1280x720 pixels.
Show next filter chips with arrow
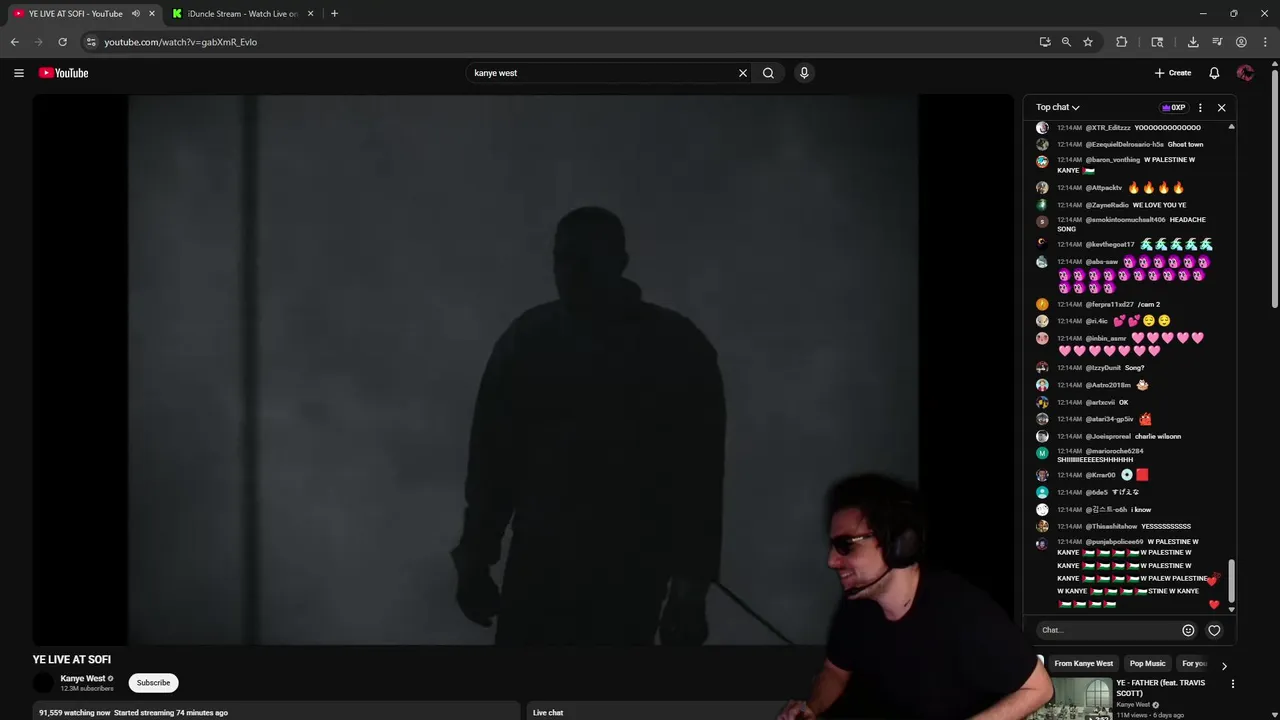1224,666
